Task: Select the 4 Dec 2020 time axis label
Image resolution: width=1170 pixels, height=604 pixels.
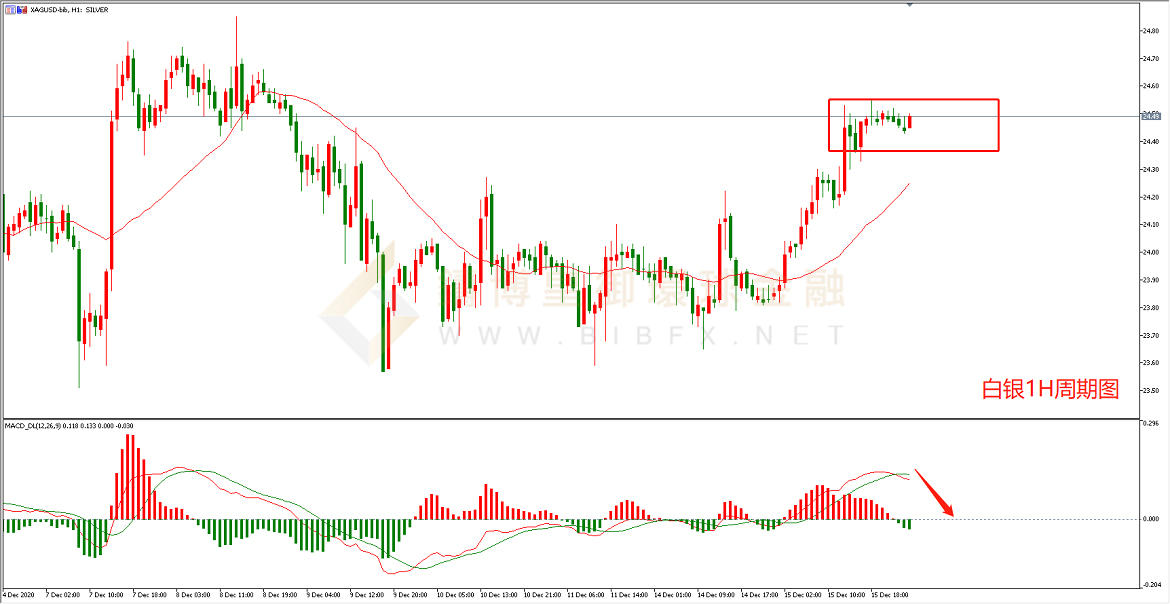Action: (x=20, y=594)
